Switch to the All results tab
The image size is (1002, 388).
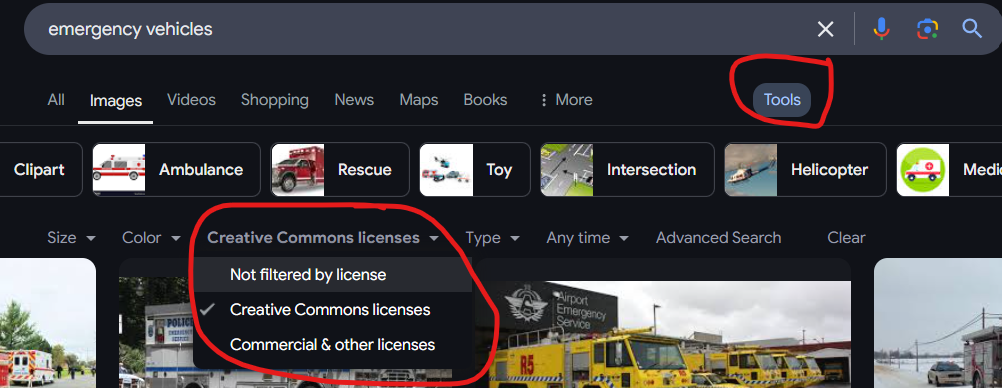tap(56, 100)
